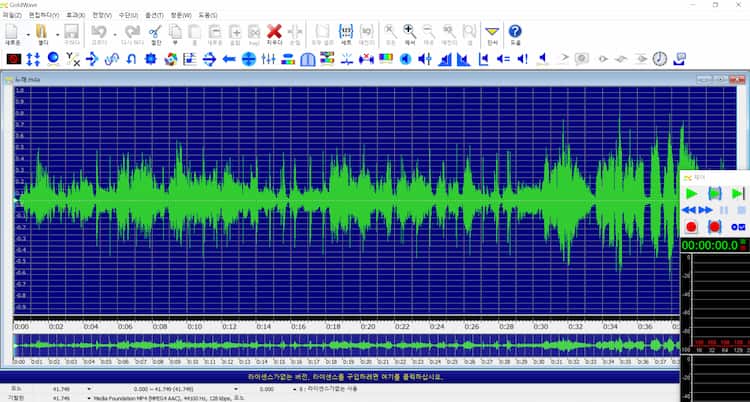Play selection with the bracketed green play button
The width and height of the screenshot is (750, 402).
[x=715, y=194]
